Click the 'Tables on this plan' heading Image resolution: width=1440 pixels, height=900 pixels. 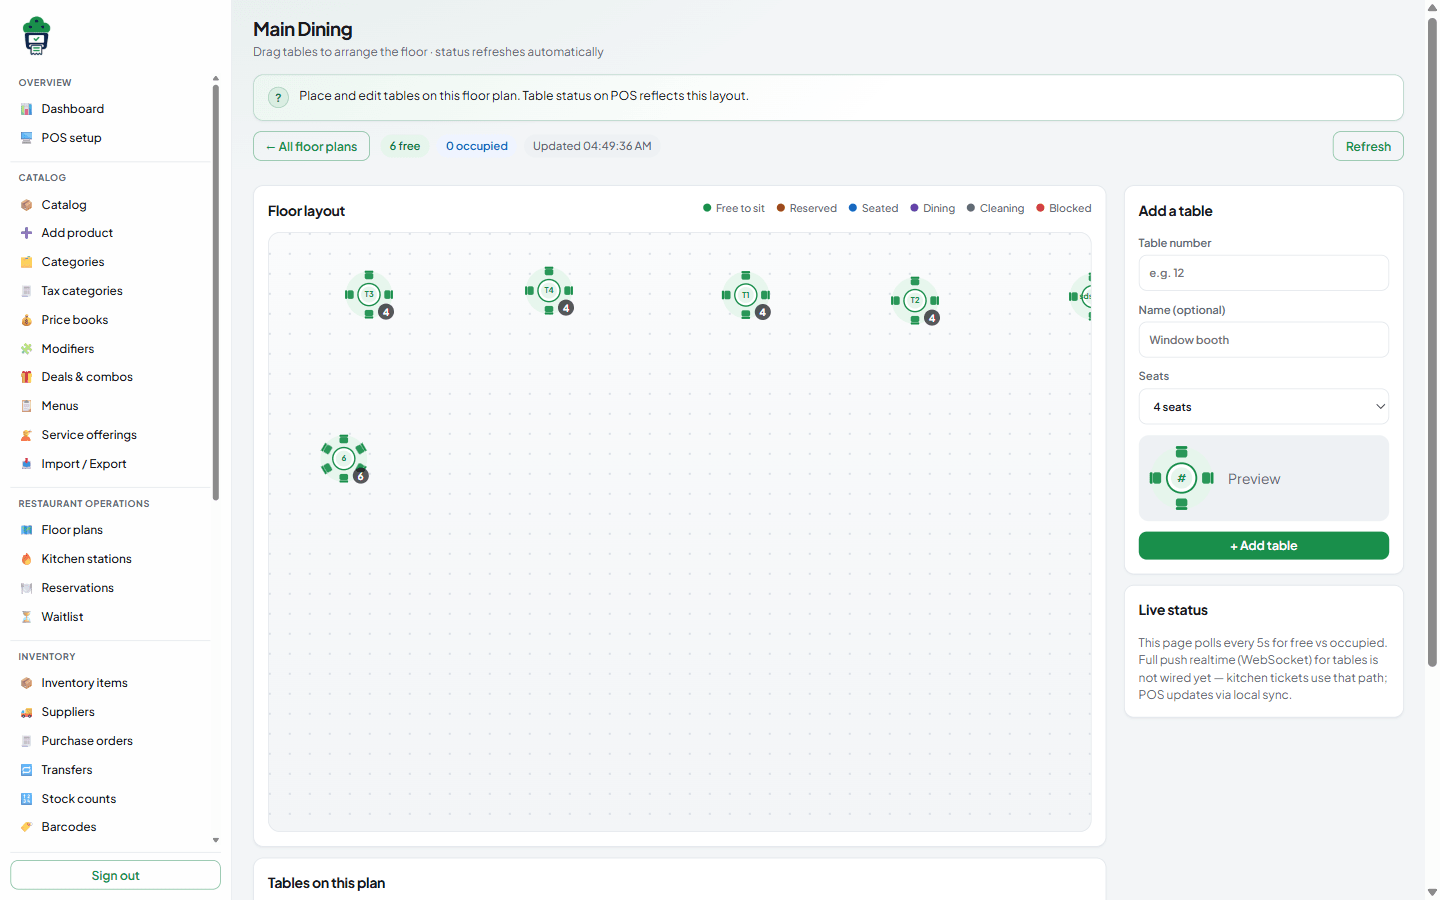[326, 883]
